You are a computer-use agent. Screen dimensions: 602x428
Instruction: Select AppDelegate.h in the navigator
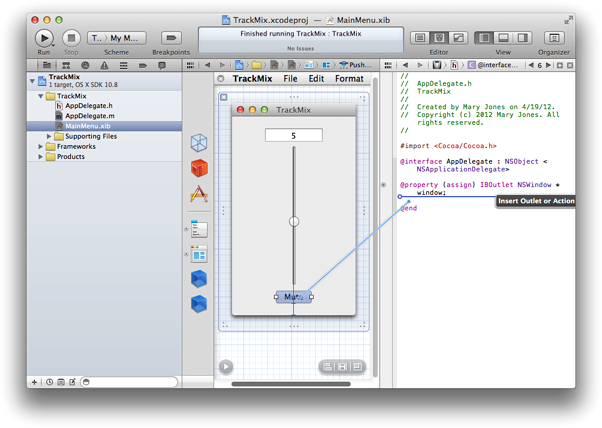(x=89, y=106)
